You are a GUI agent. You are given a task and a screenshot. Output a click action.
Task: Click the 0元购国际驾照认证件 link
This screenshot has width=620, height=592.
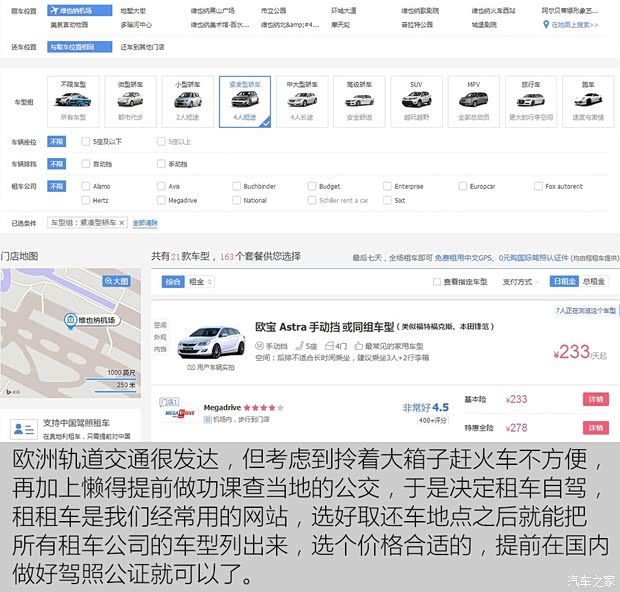(533, 258)
